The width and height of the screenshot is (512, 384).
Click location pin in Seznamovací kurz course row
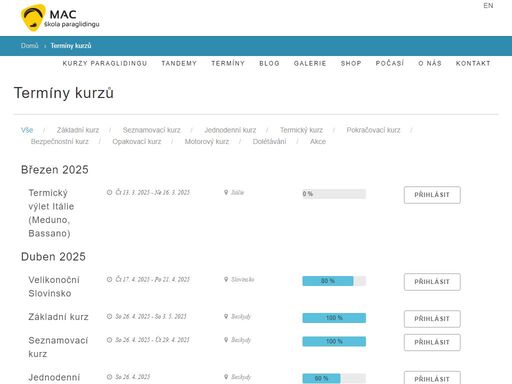coord(226,340)
